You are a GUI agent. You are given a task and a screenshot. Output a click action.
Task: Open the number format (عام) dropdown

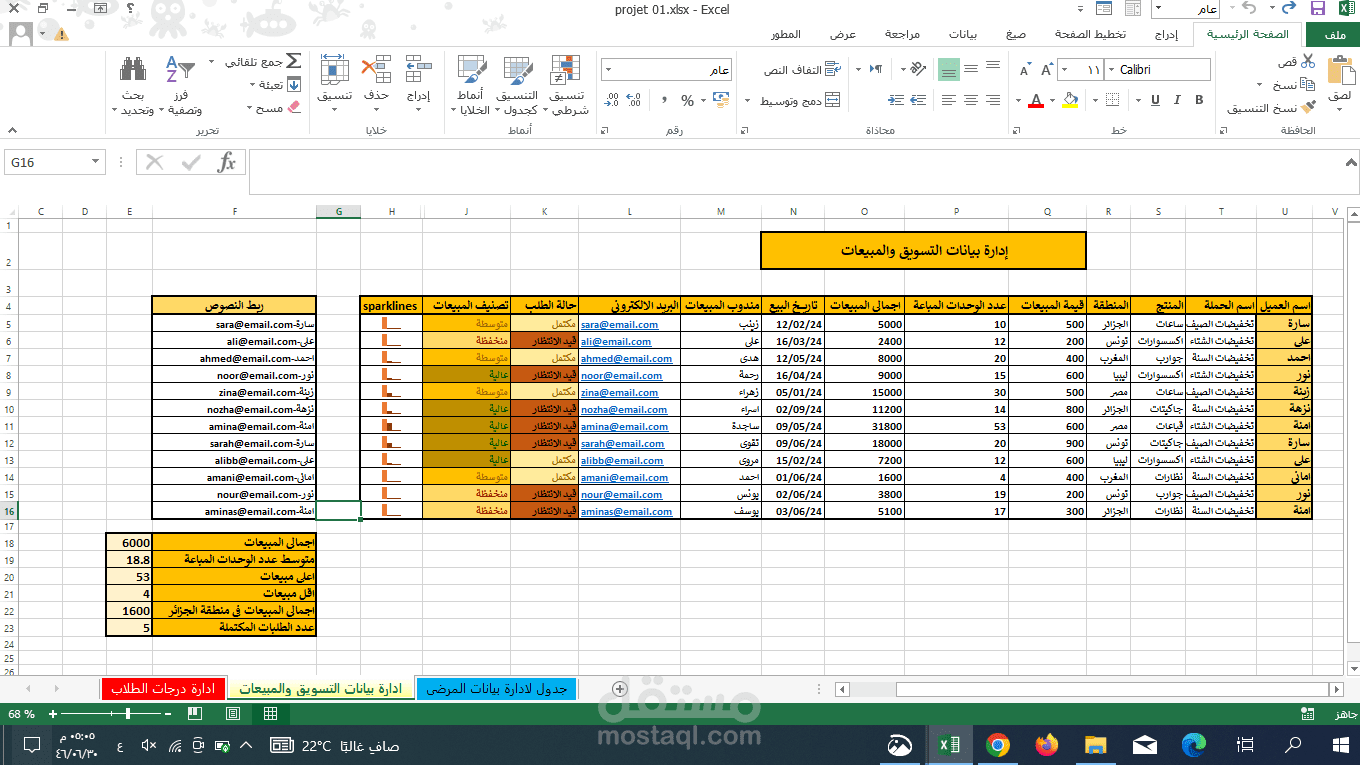click(606, 70)
